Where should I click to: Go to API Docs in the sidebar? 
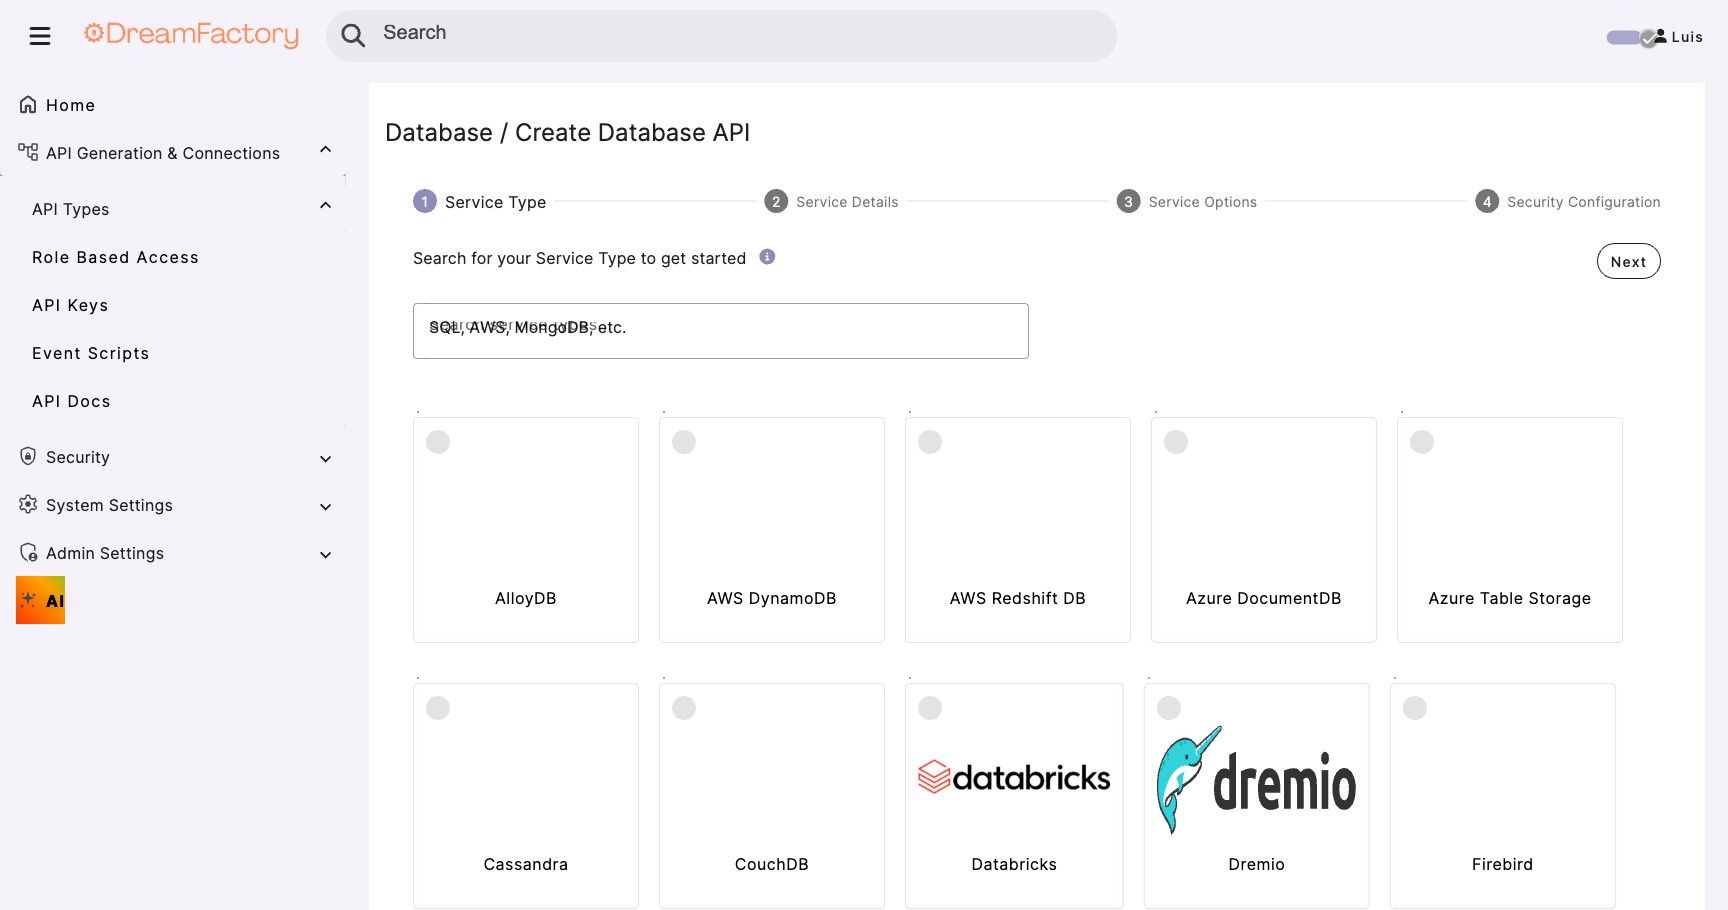[x=71, y=400]
